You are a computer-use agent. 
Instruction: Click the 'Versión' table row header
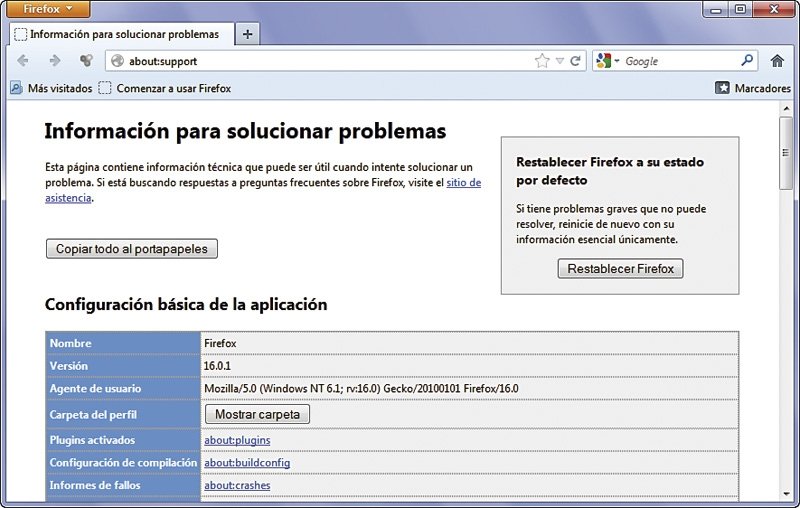pyautogui.click(x=123, y=366)
